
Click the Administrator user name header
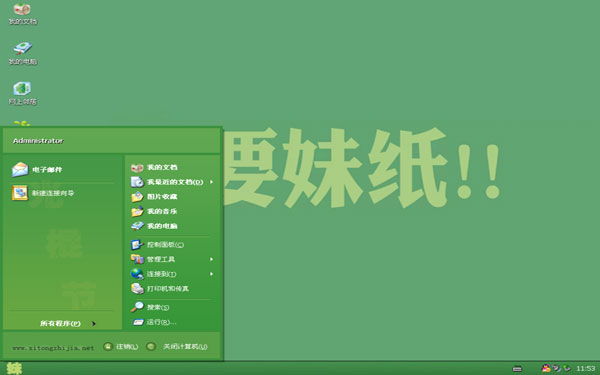[x=38, y=141]
